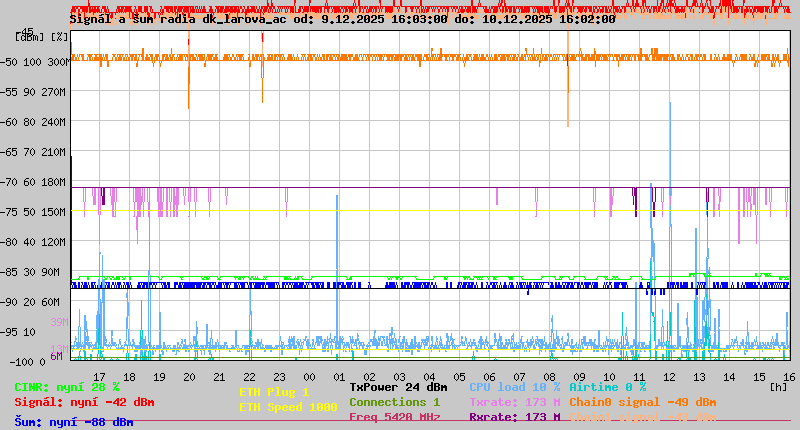Click the 'ETH Speed 1000' legend label

tap(288, 407)
